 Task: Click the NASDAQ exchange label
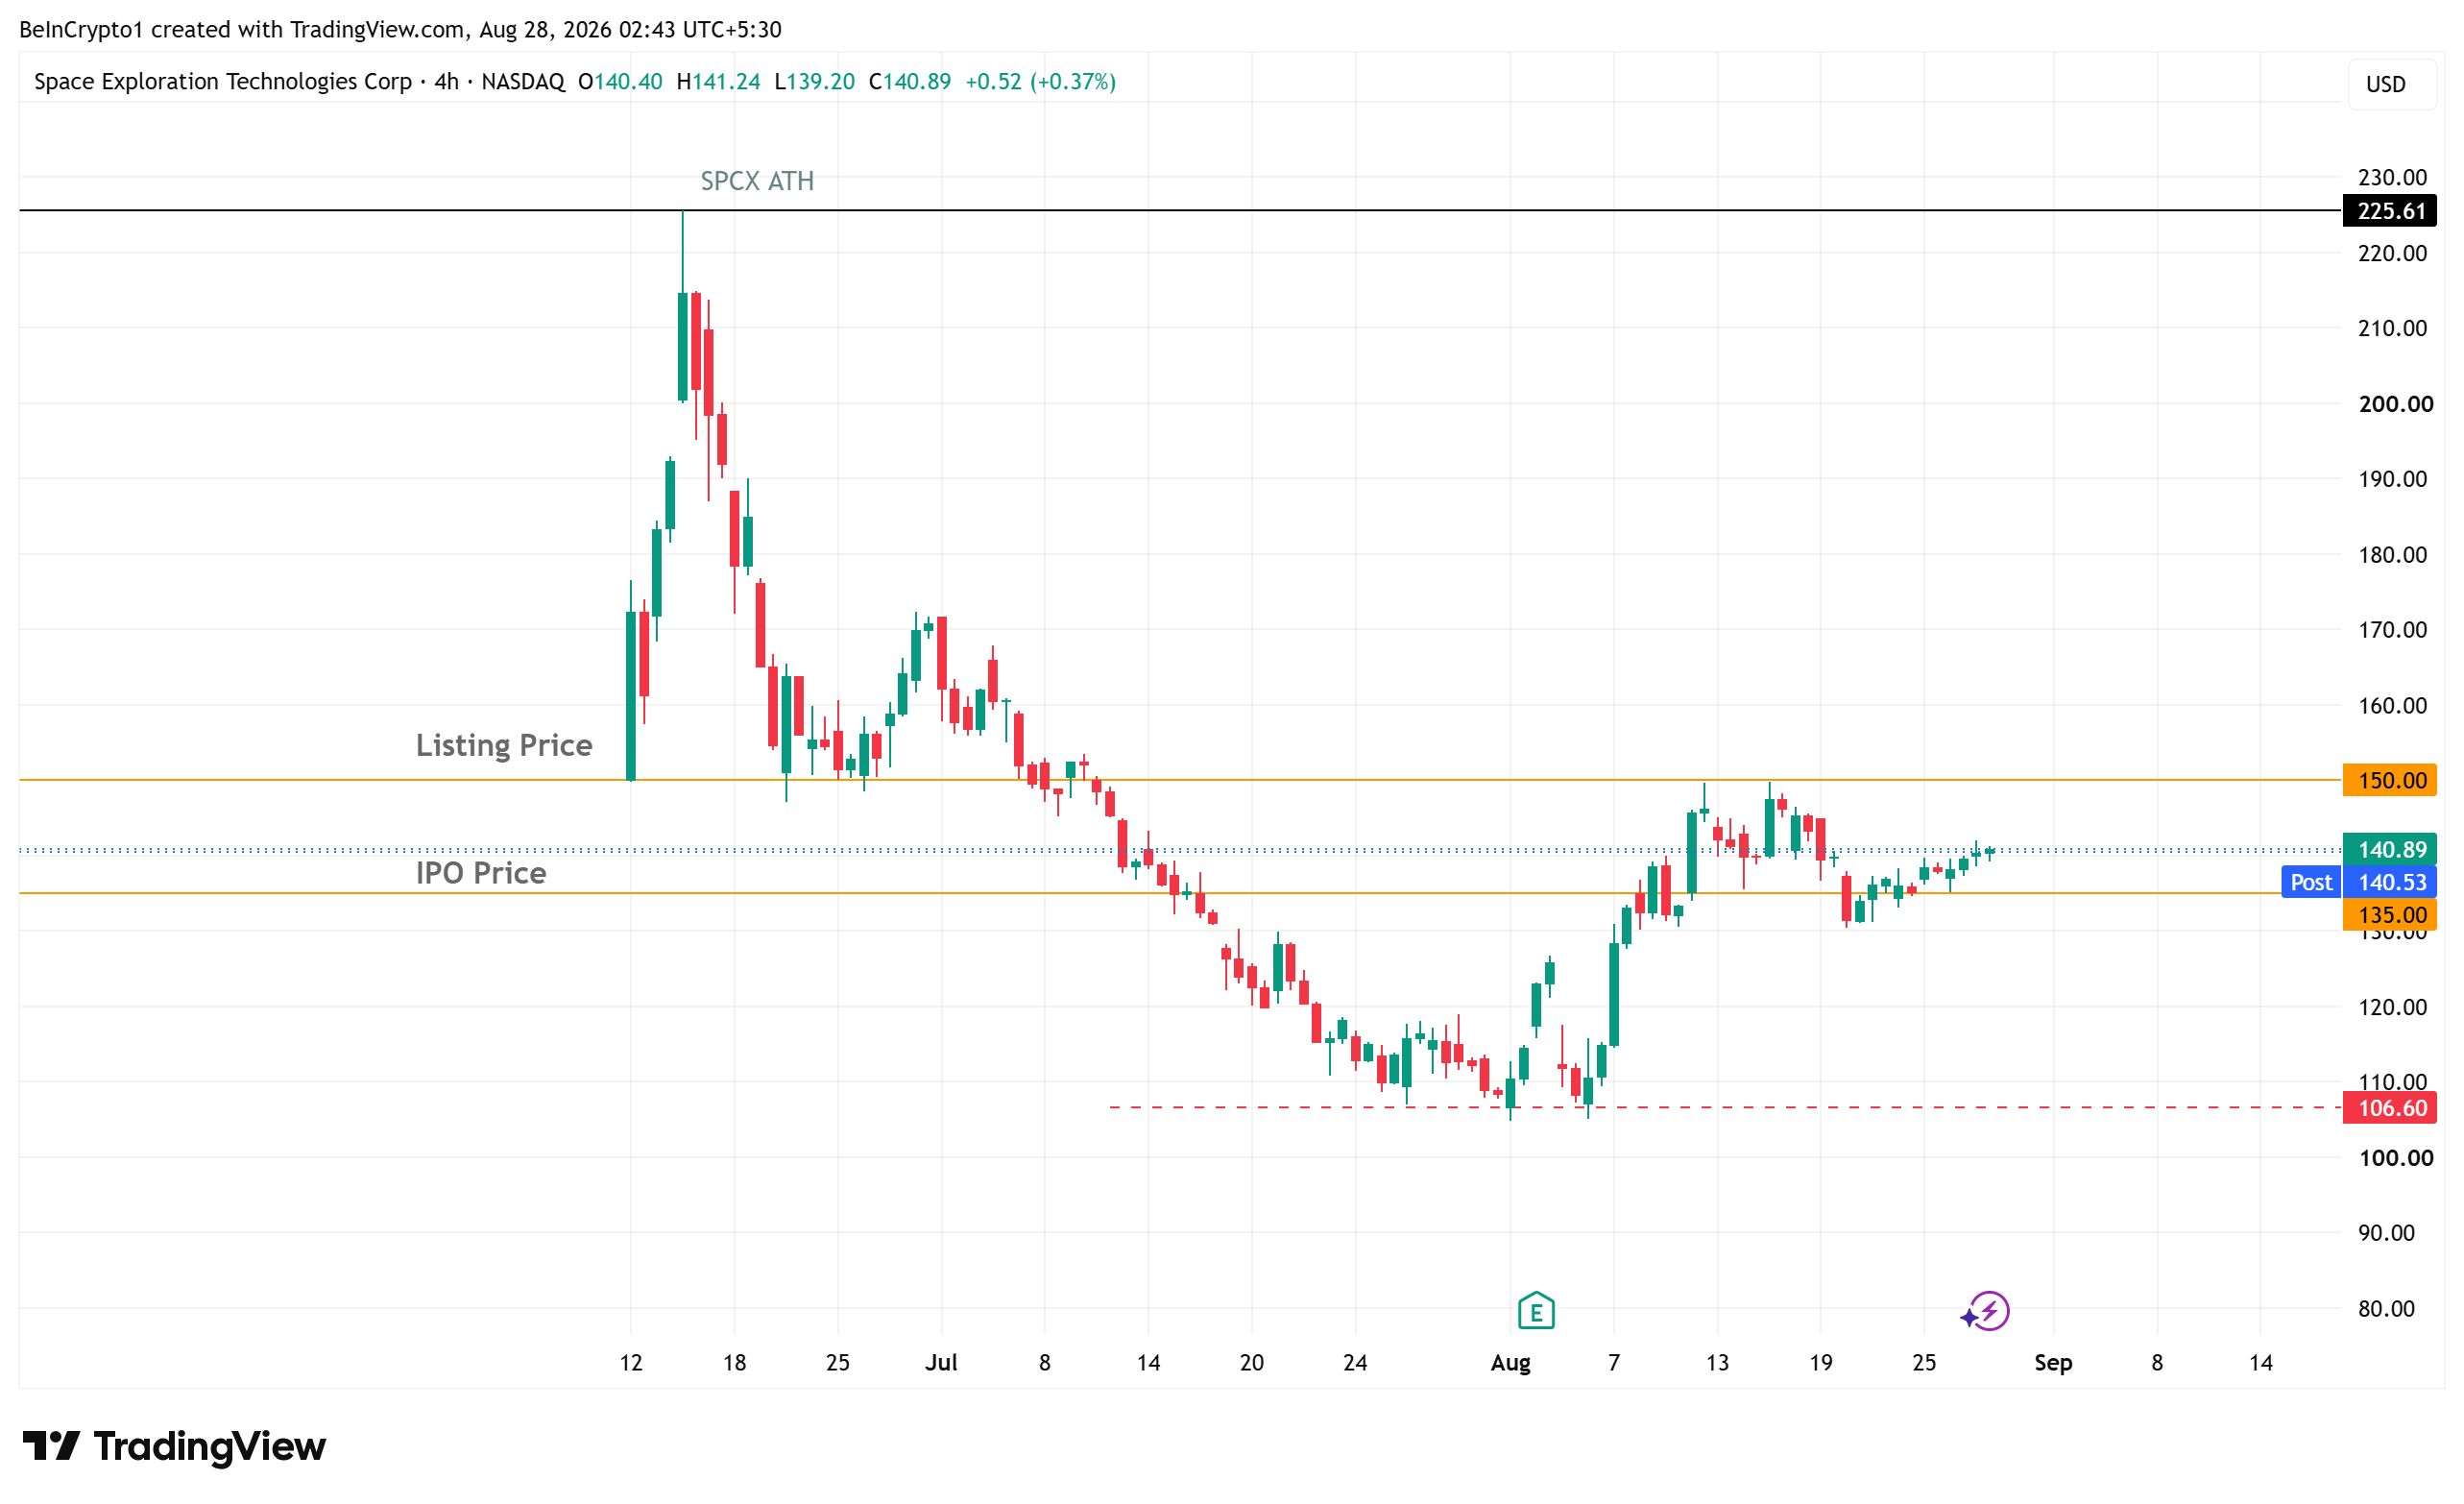point(523,82)
